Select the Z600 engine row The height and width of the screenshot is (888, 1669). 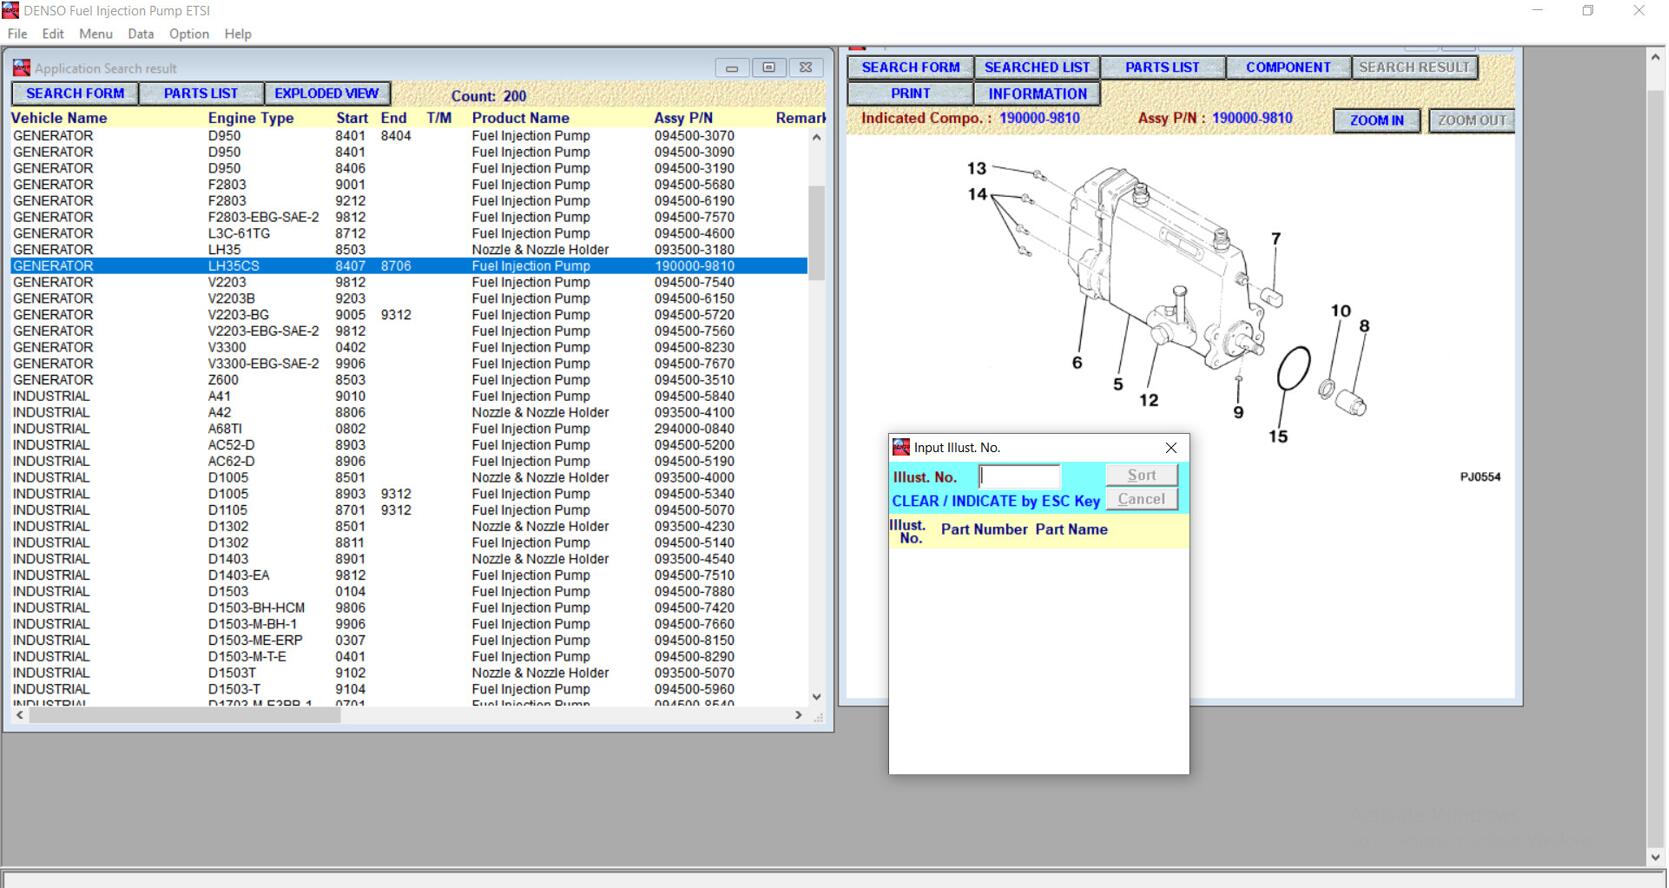(409, 380)
